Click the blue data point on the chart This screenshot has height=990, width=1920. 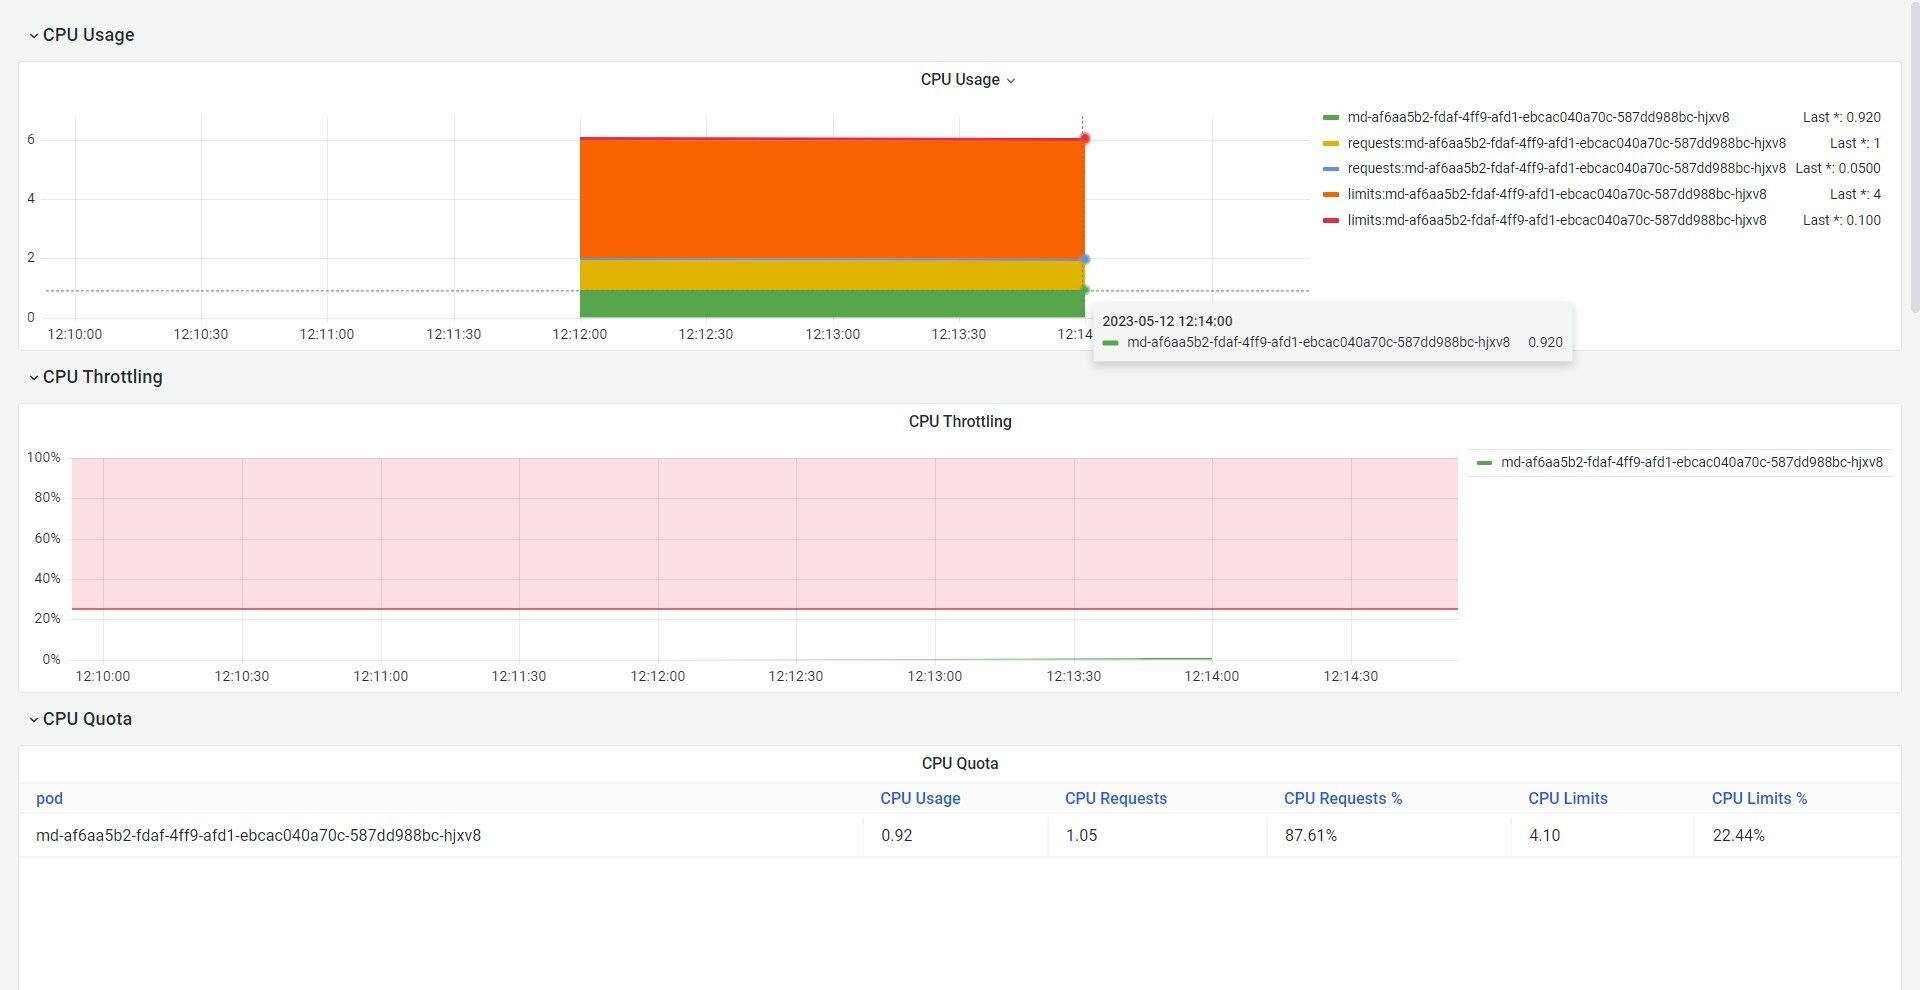click(1085, 259)
